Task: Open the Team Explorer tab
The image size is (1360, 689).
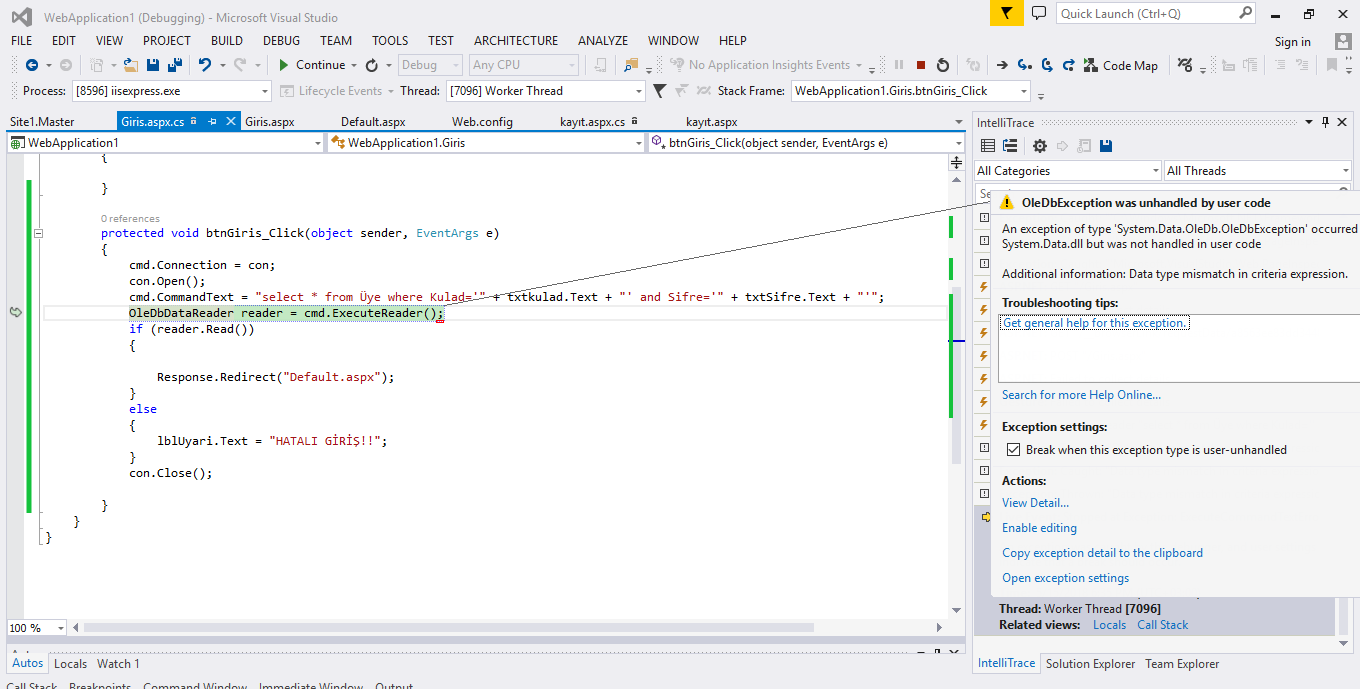Action: [1182, 664]
